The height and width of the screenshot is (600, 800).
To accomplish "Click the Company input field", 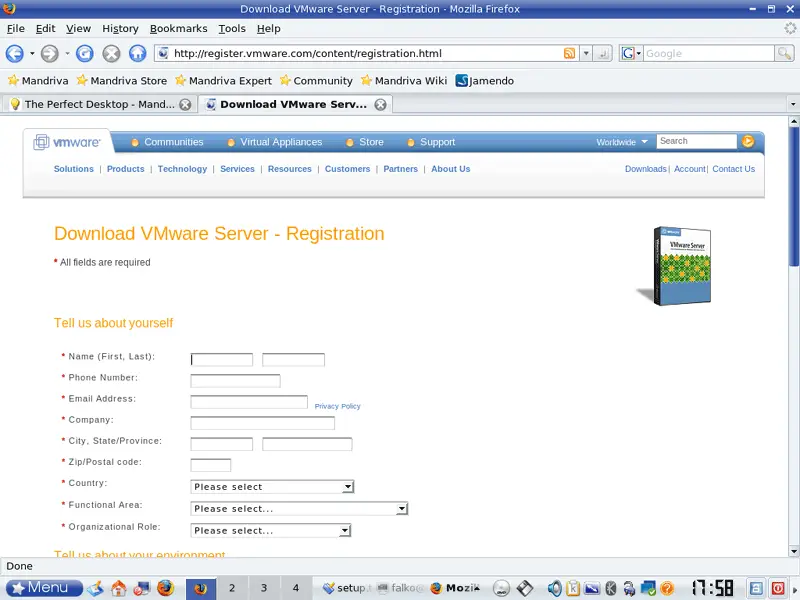I will pyautogui.click(x=262, y=423).
